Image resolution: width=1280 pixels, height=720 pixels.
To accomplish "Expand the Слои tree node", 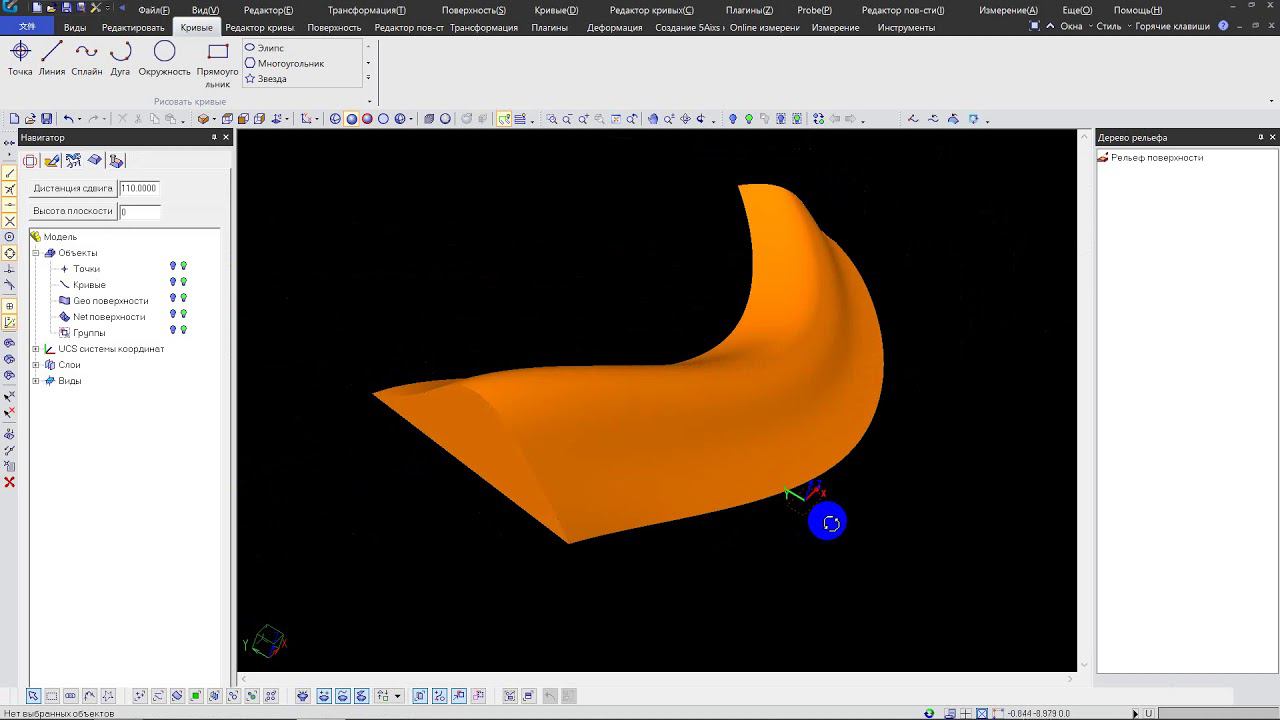I will tap(36, 365).
